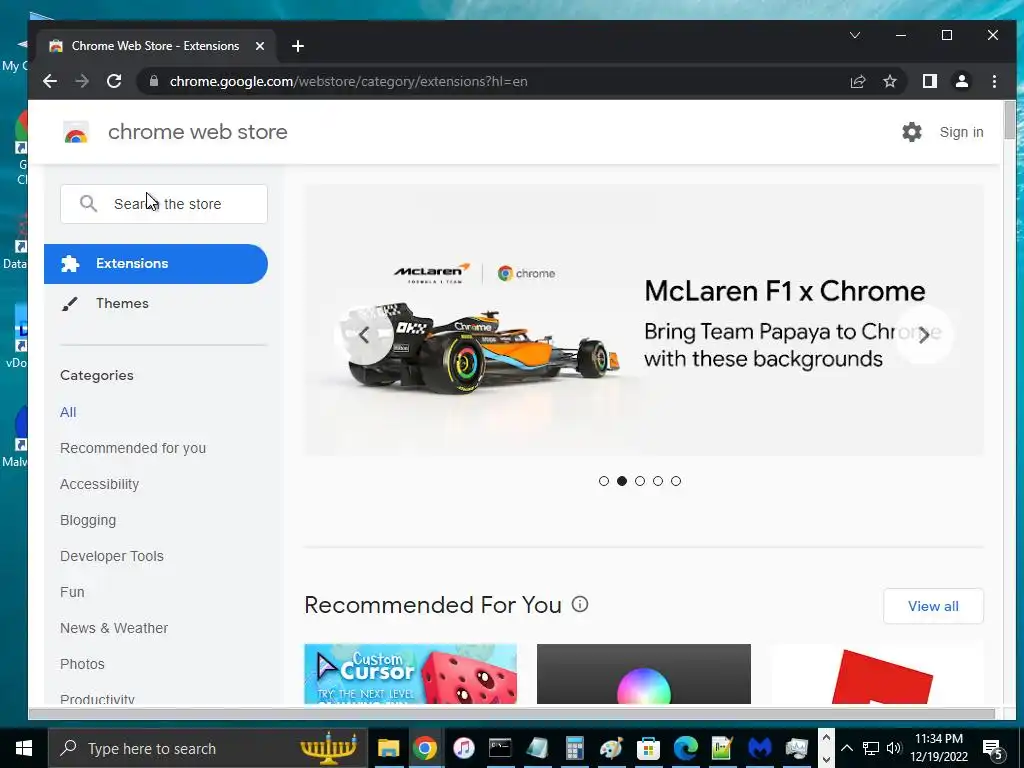This screenshot has width=1024, height=768.
Task: Open the Custom Cursor extension card
Action: 410,674
